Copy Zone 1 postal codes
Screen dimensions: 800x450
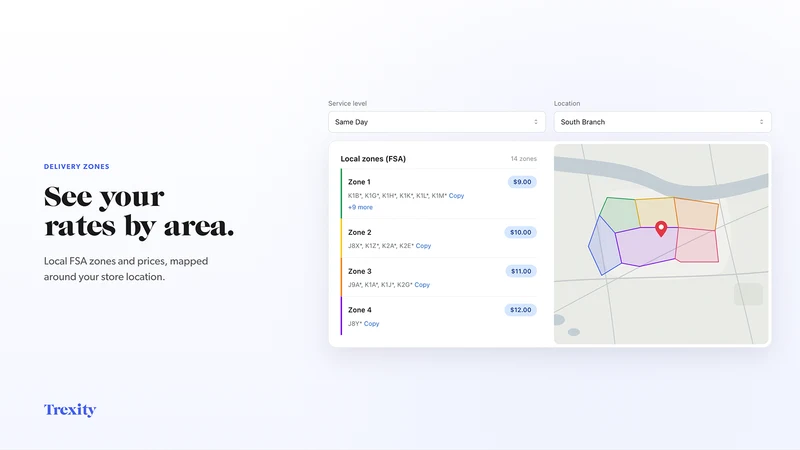[x=456, y=195]
